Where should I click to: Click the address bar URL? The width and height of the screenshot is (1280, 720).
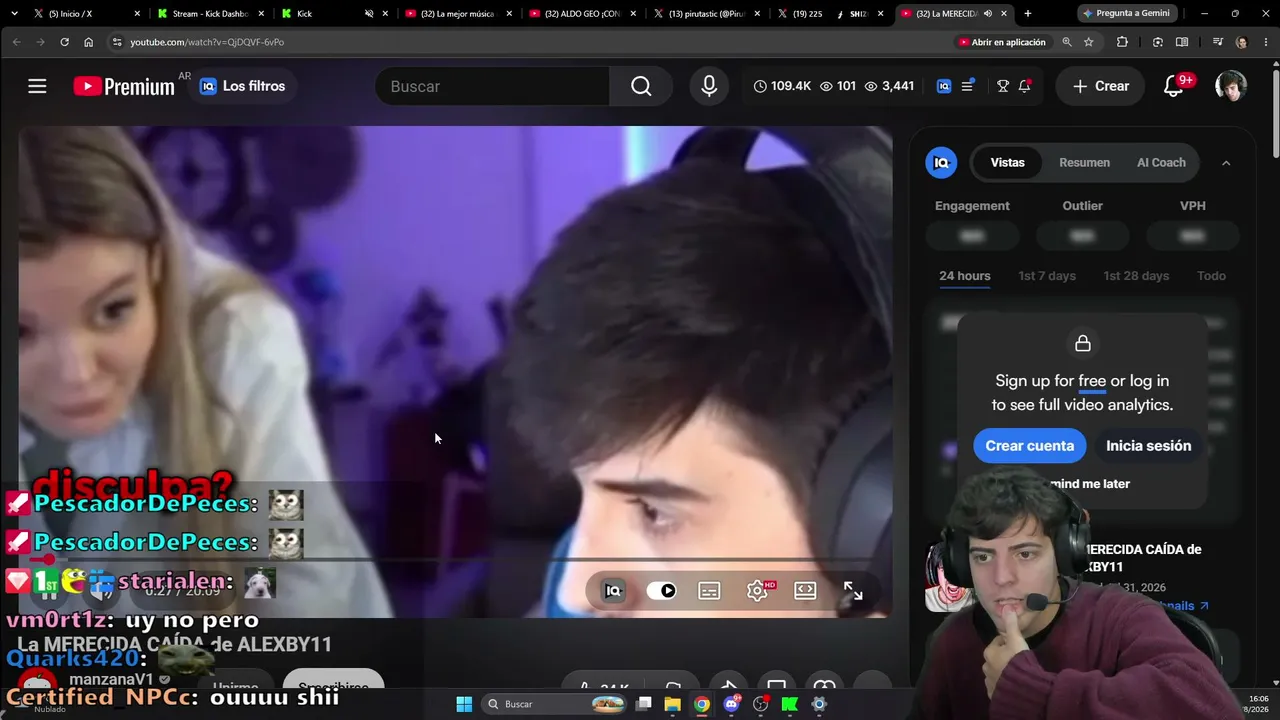(x=207, y=42)
